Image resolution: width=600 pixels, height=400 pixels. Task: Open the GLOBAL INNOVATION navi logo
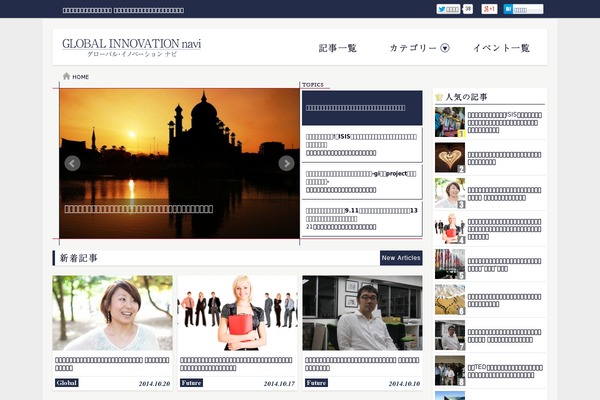(x=131, y=47)
